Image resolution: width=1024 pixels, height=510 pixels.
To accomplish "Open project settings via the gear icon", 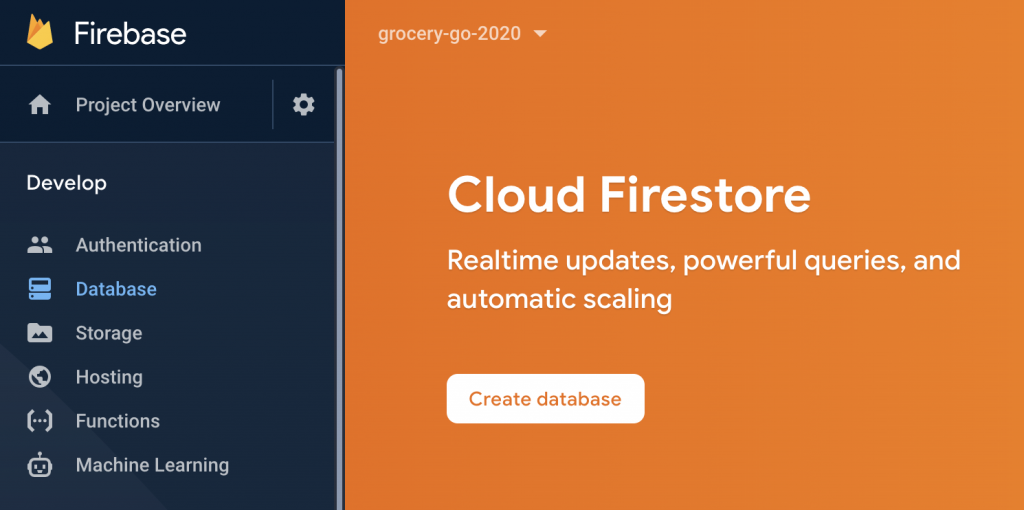I will click(303, 105).
